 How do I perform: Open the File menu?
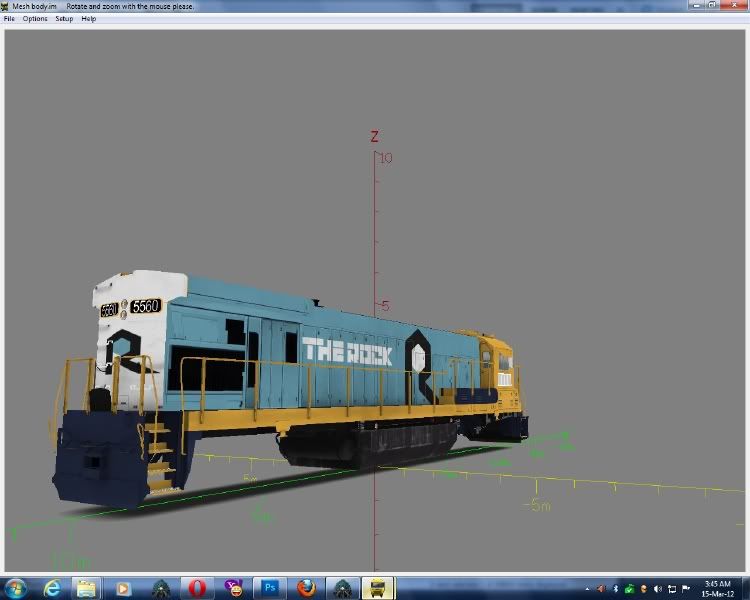pyautogui.click(x=9, y=19)
